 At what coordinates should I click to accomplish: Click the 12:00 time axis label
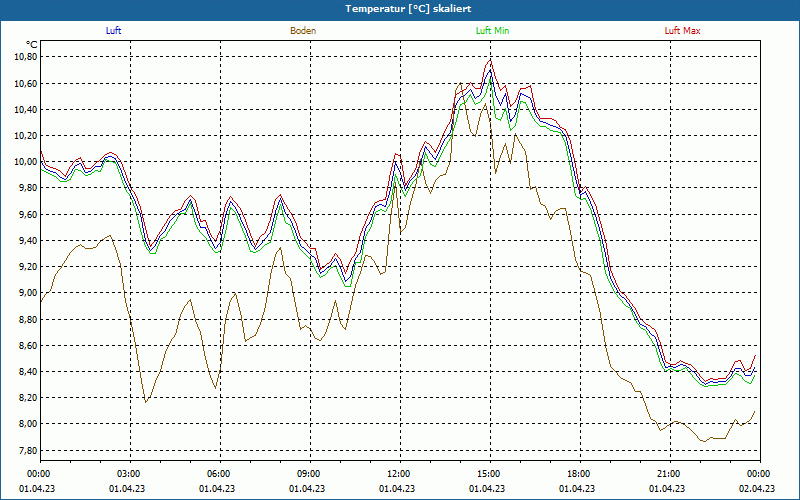pyautogui.click(x=398, y=474)
